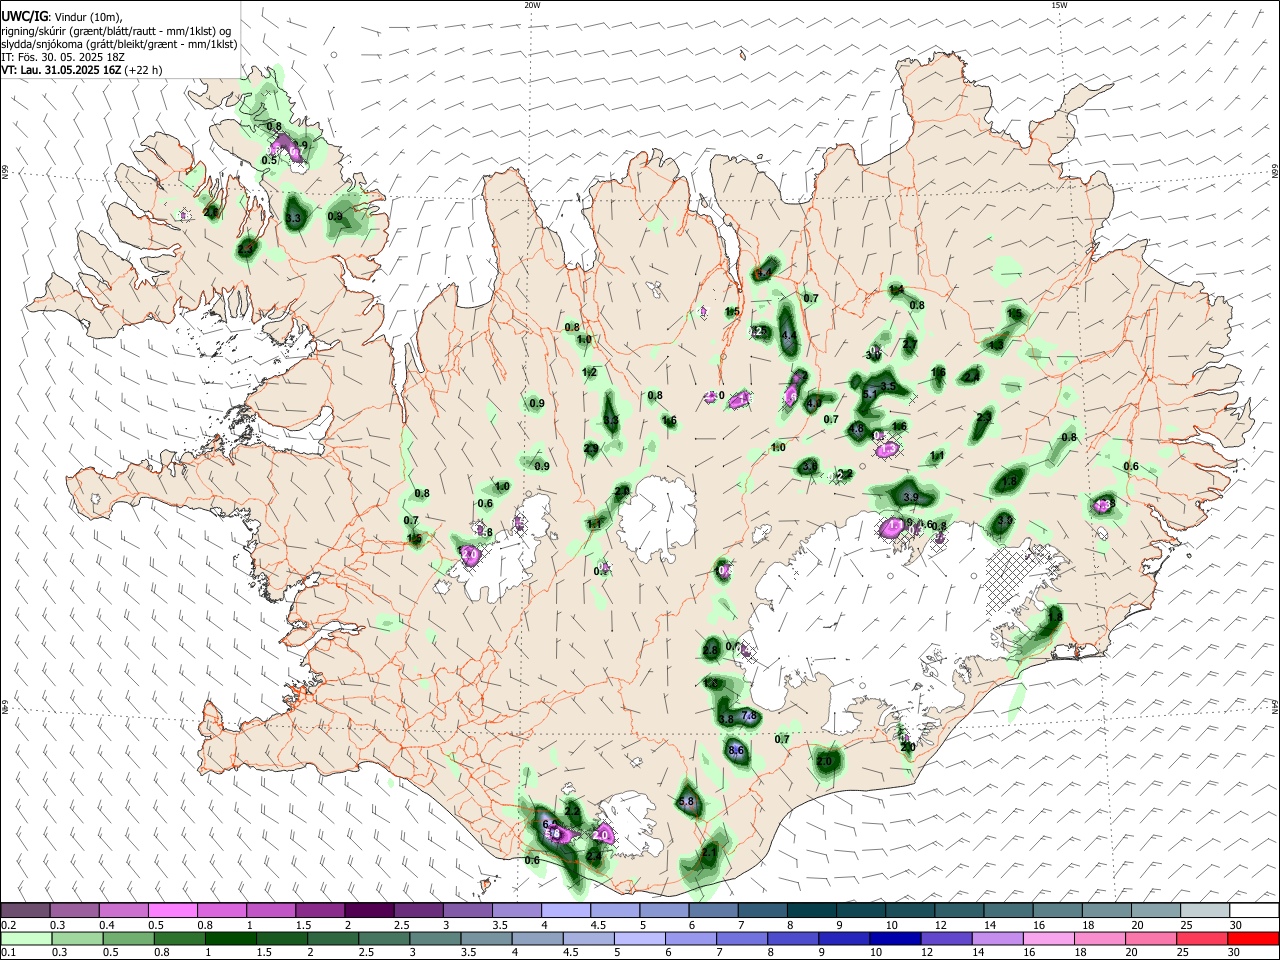Click the '25' label under top legend row
The height and width of the screenshot is (960, 1280).
(1189, 925)
